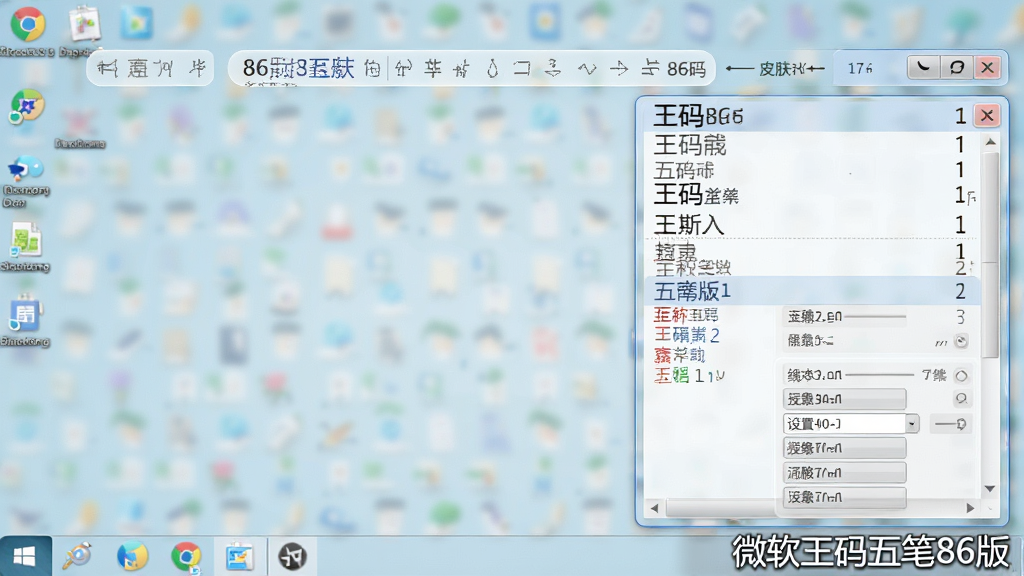Viewport: 1024px width, 576px height.
Task: Click the 皮肤 label beside the input bar
Action: click(776, 69)
